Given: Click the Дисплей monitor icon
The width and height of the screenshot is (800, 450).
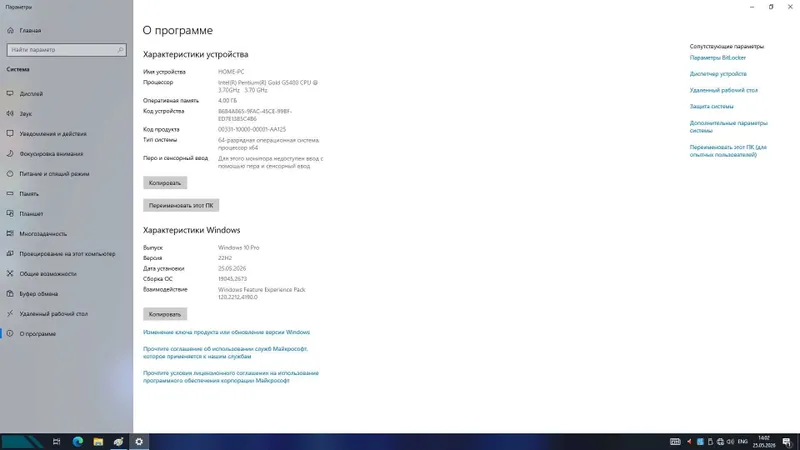Looking at the screenshot, I should (10, 94).
